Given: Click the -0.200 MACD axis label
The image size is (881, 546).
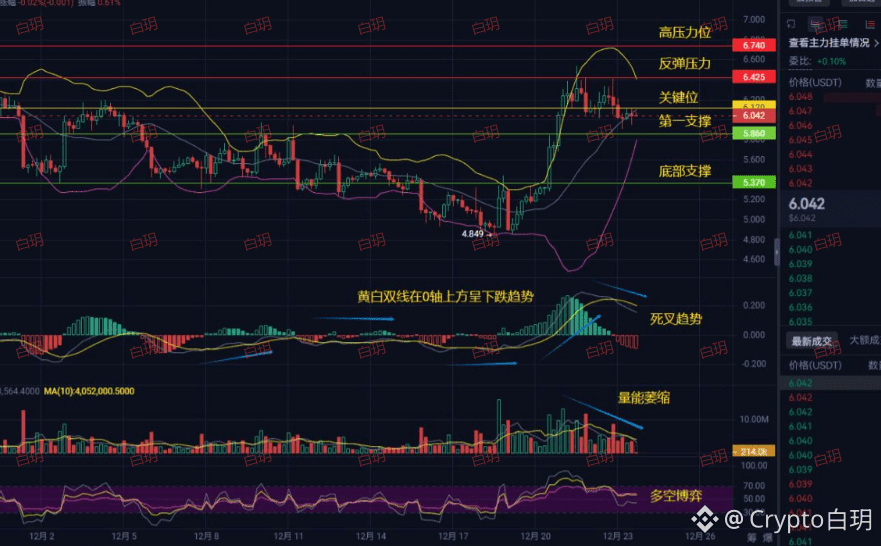Looking at the screenshot, I should (x=752, y=364).
